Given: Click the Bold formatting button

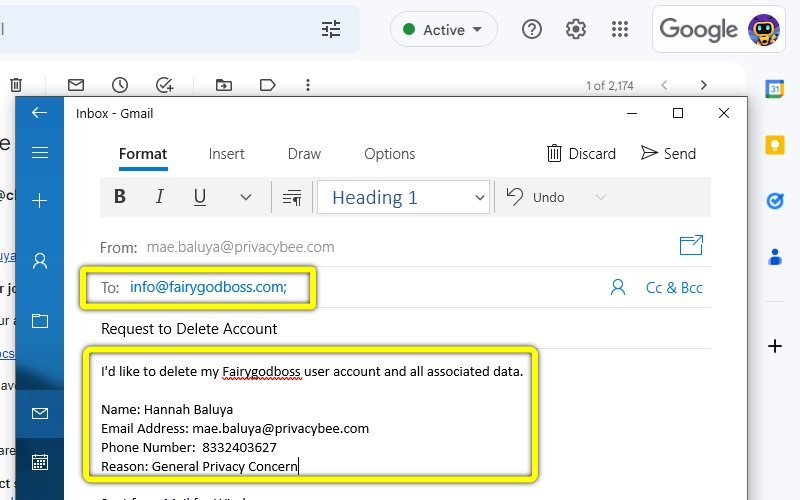Looking at the screenshot, I should click(120, 197).
